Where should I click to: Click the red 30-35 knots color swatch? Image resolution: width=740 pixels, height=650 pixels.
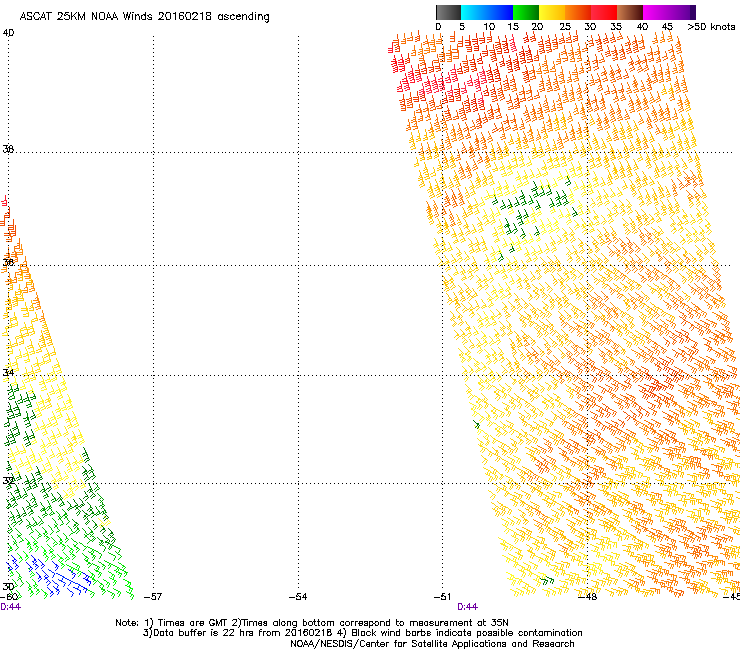click(604, 12)
